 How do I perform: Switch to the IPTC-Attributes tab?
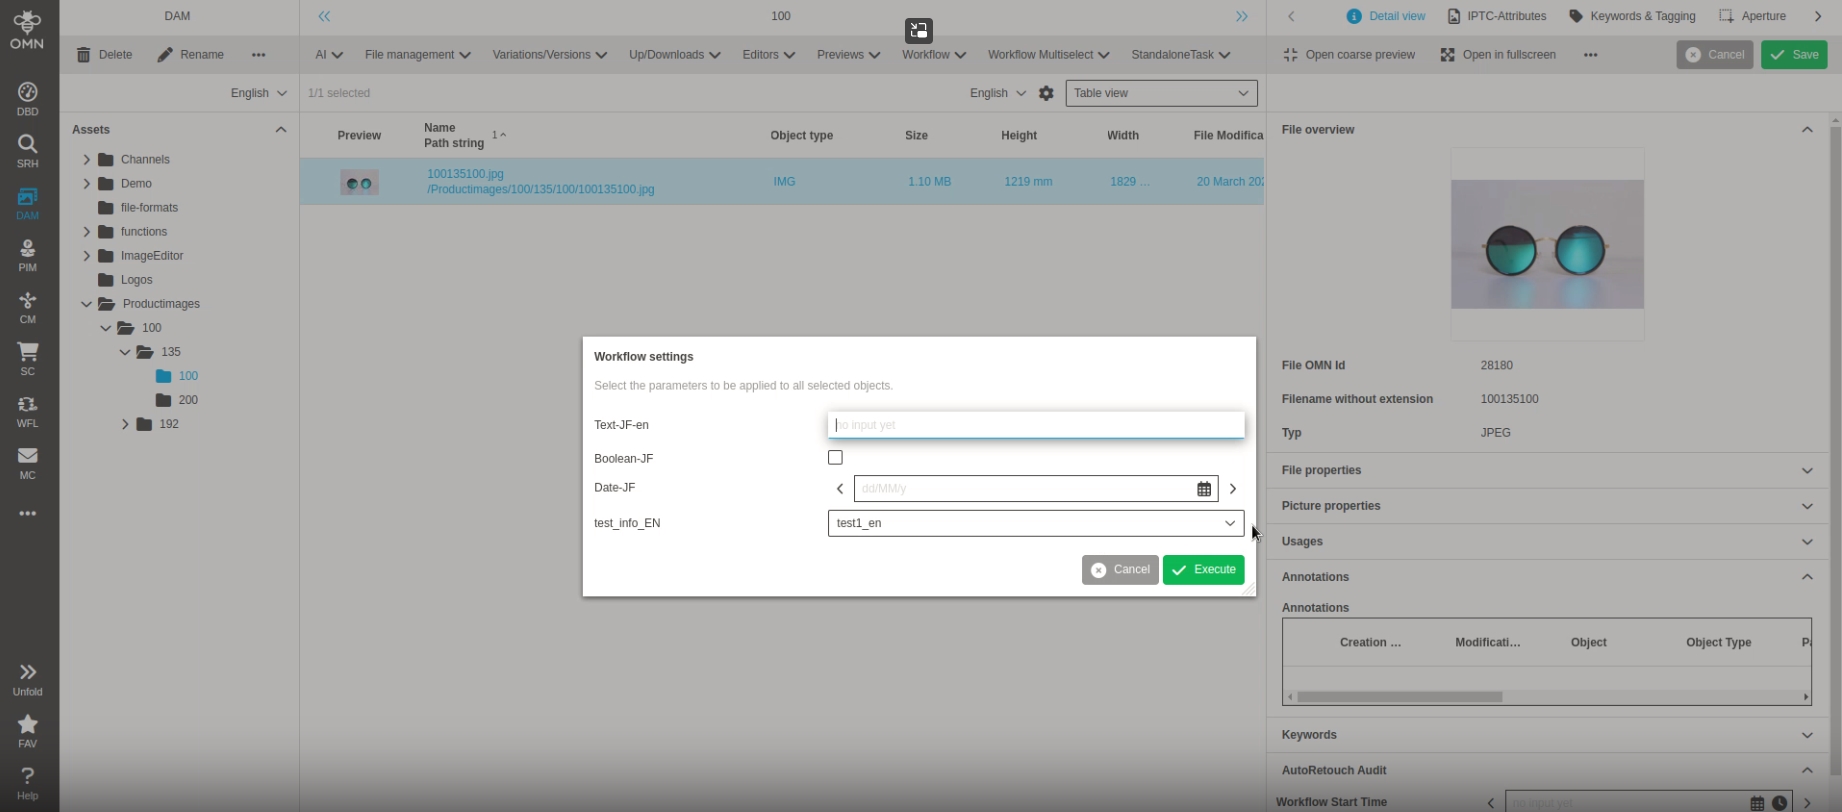[1496, 16]
